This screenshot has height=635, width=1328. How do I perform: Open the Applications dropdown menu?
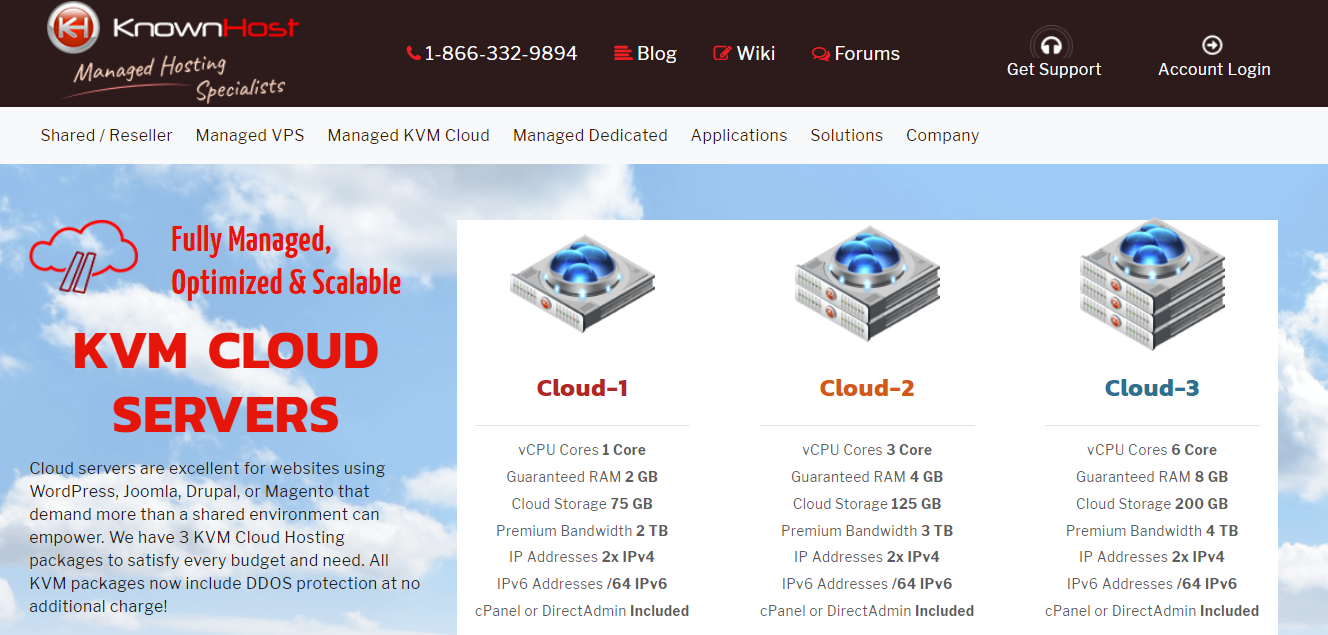739,135
